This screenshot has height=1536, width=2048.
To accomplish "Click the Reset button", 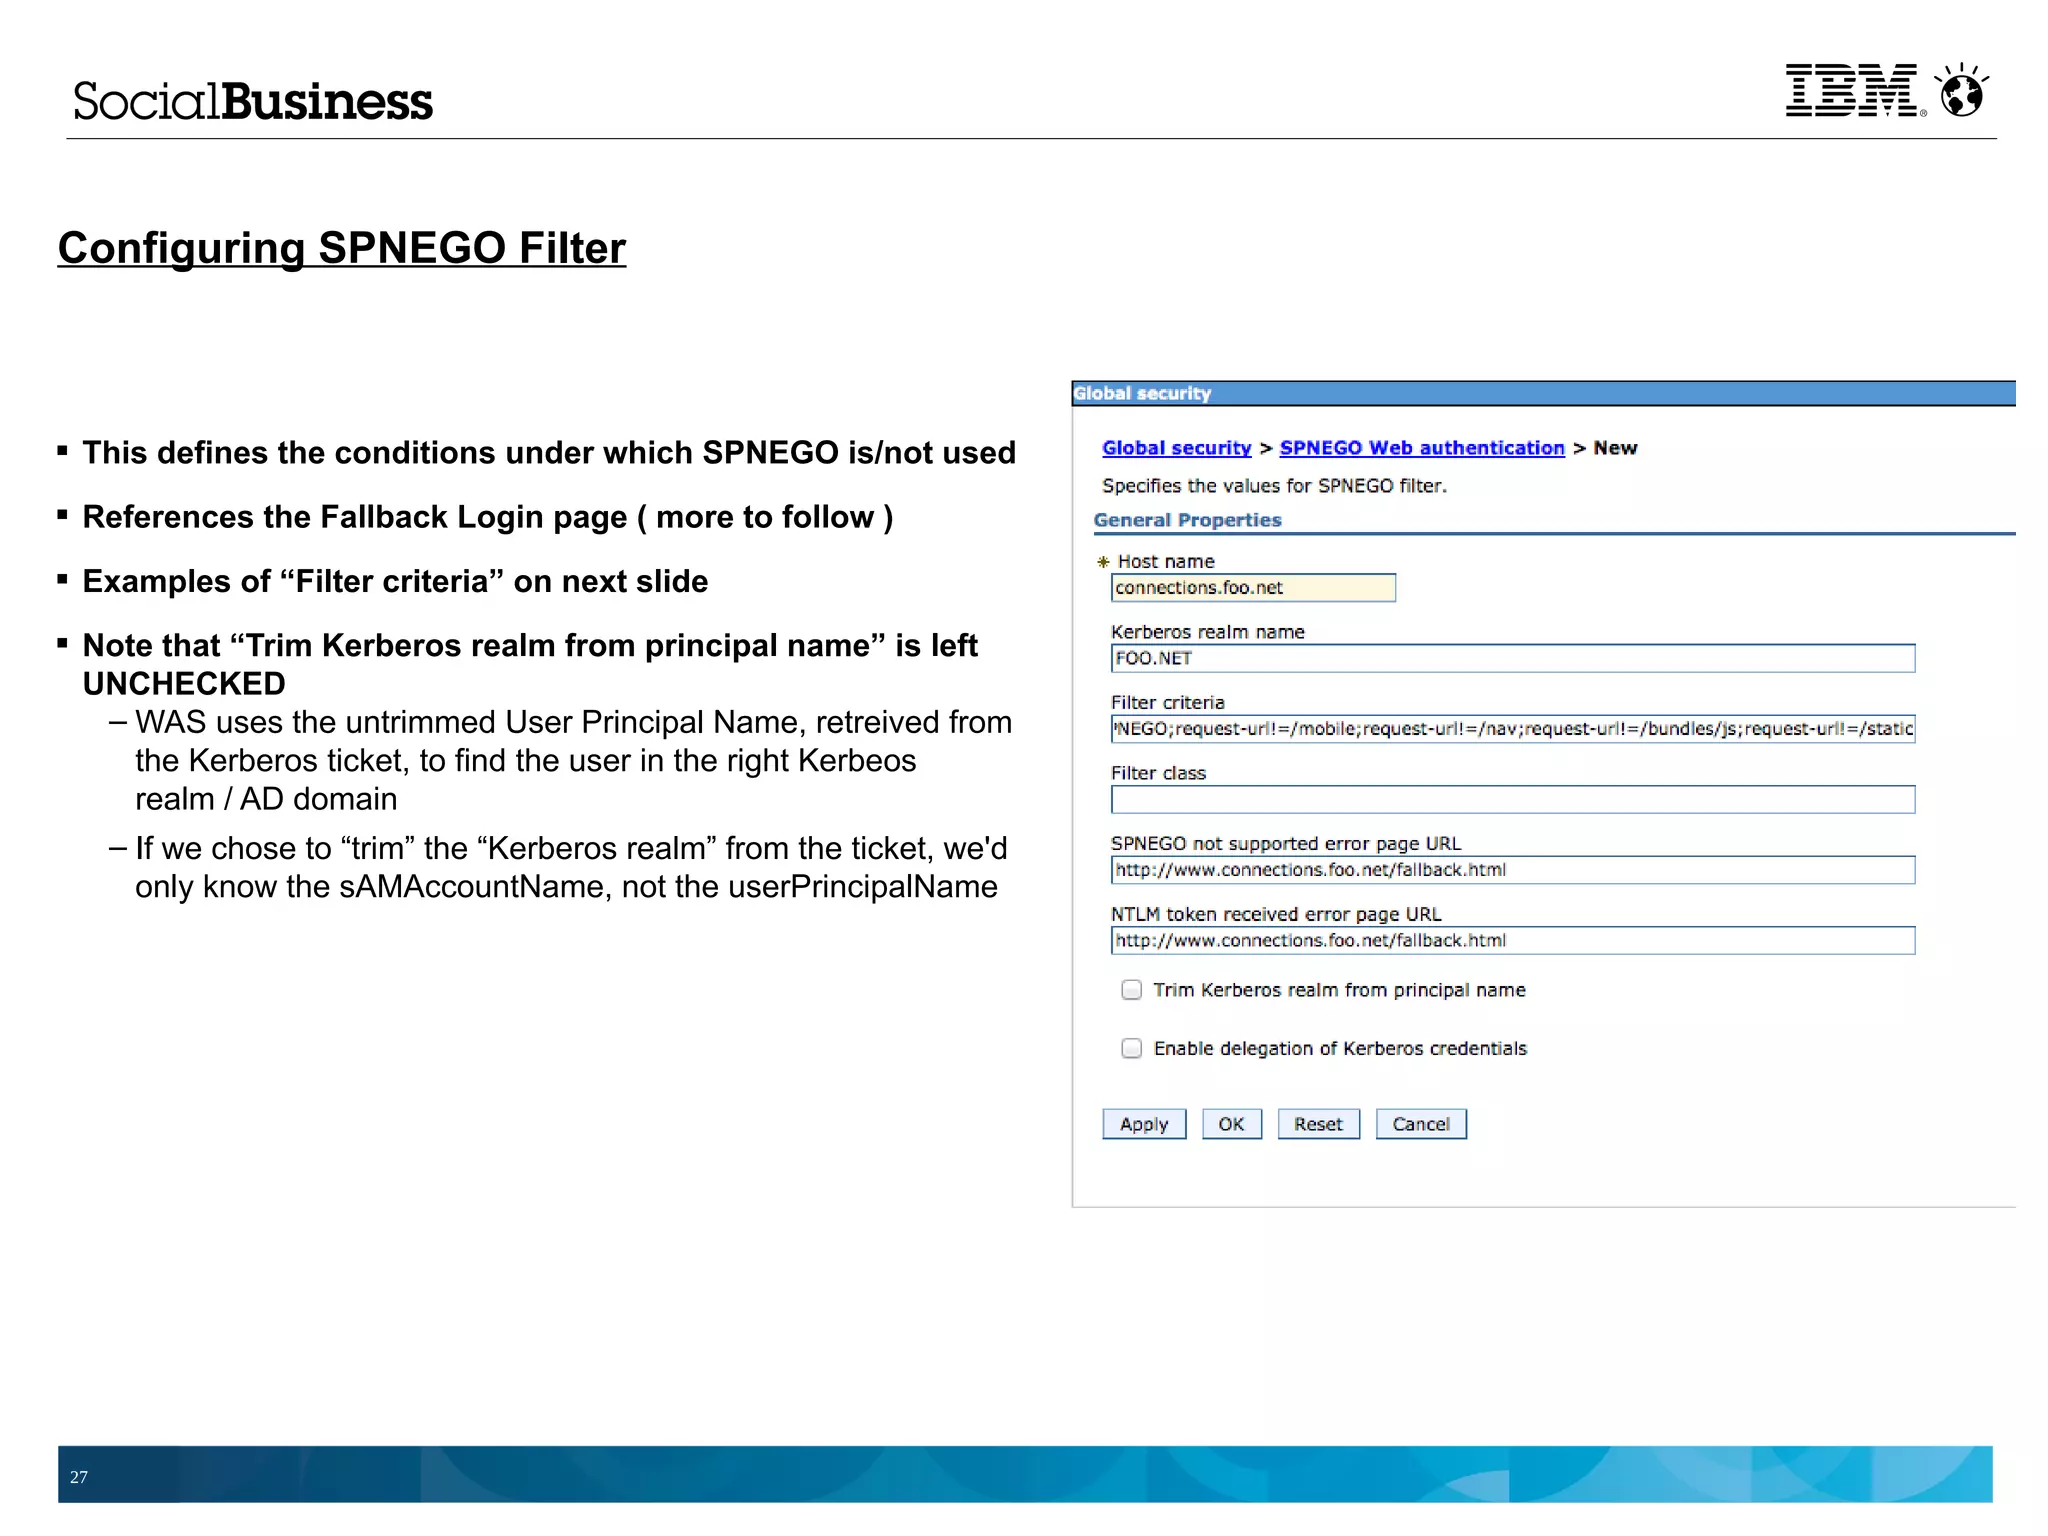I will point(1318,1124).
